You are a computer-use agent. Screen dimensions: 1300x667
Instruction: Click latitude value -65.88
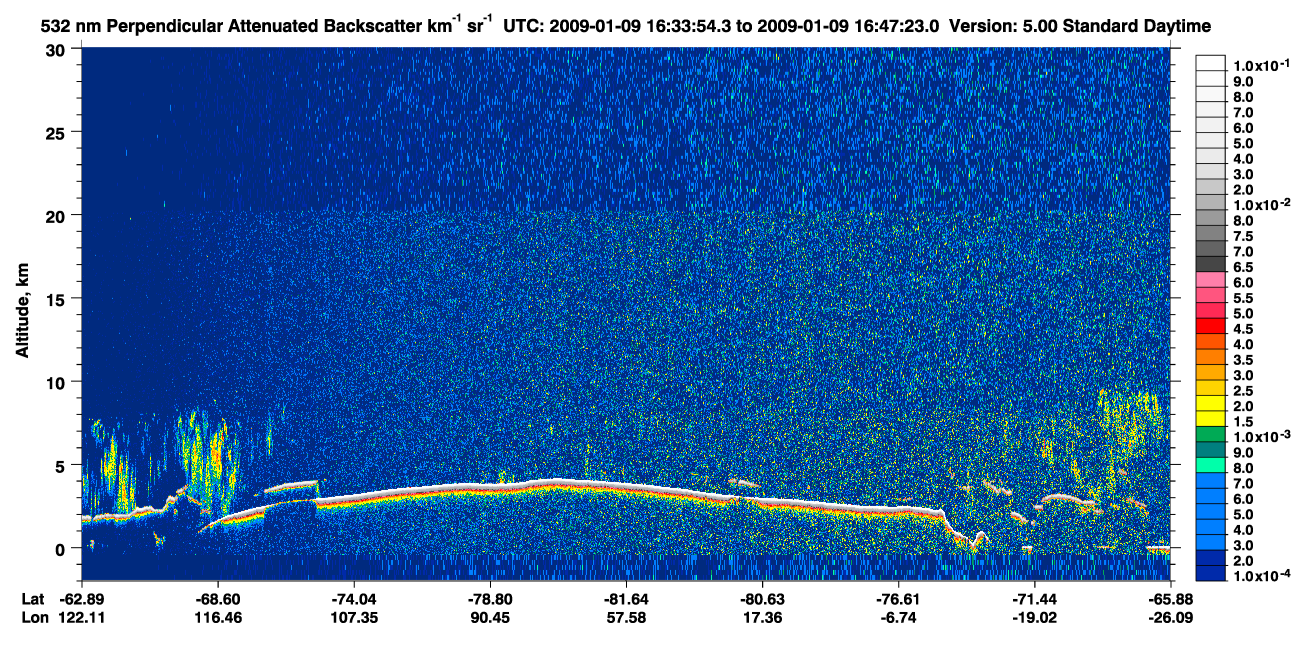(1169, 598)
